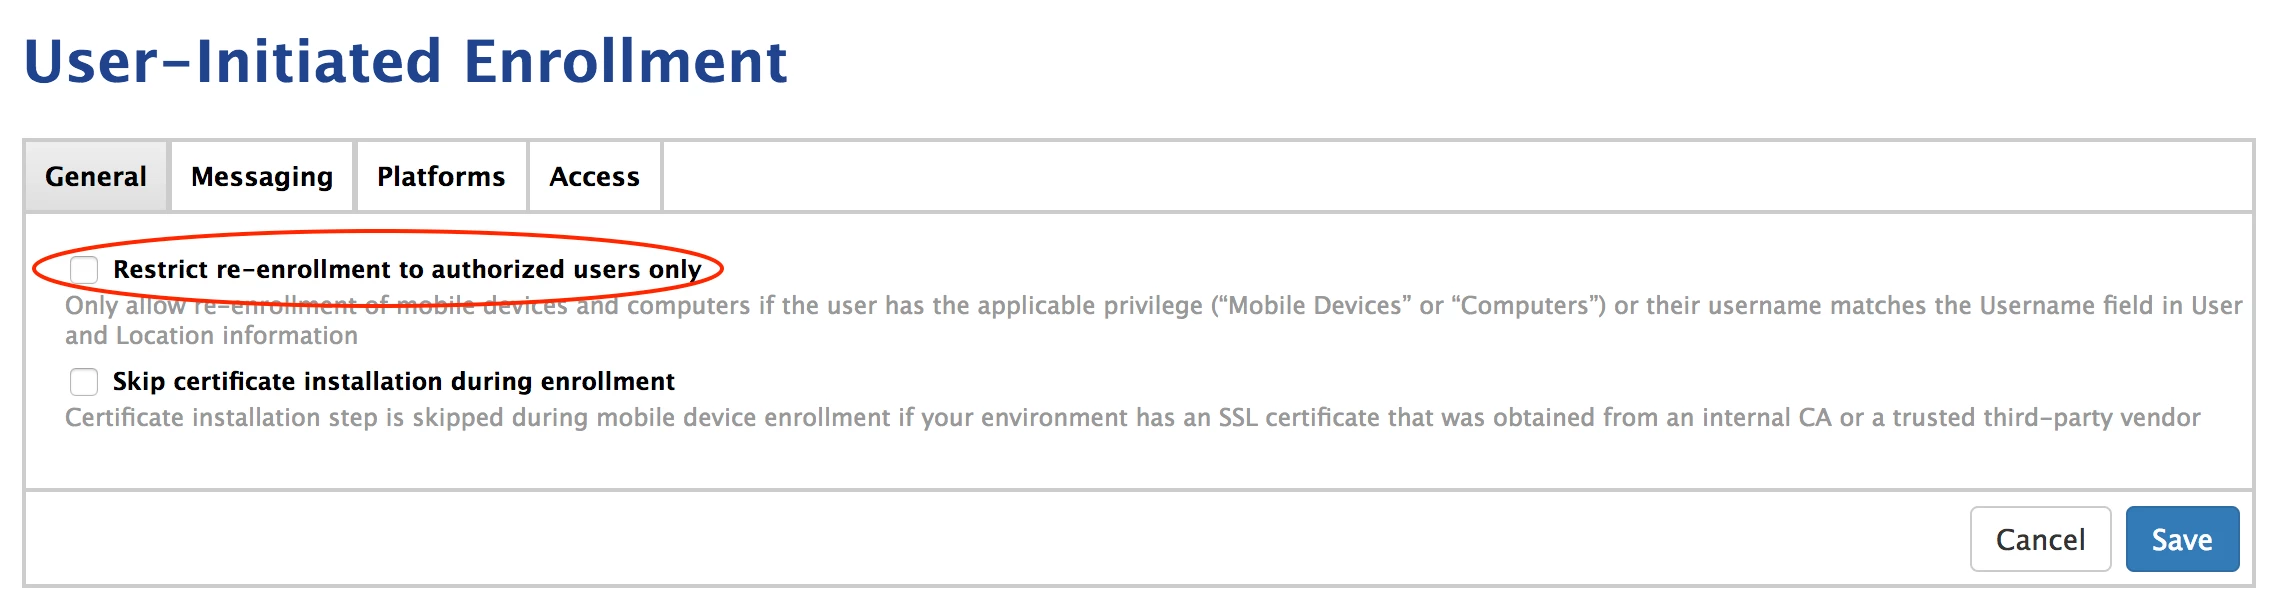This screenshot has width=2278, height=614.
Task: Open the General tab
Action: click(96, 177)
